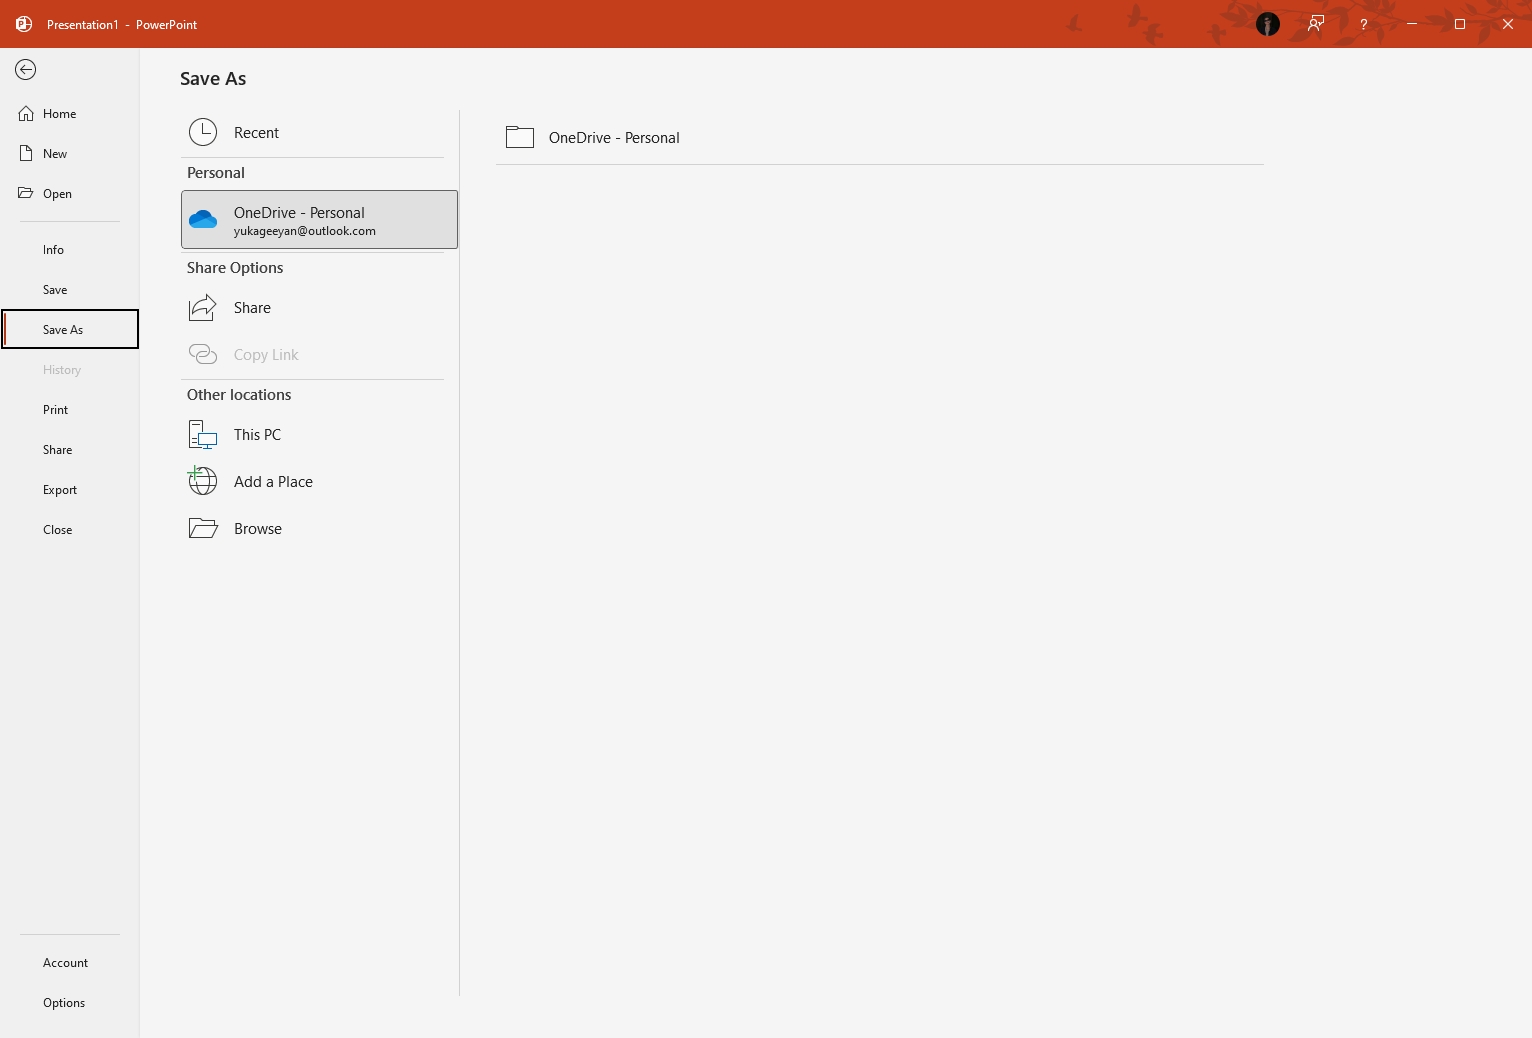Screen dimensions: 1532x1038
Task: Click the New blank page icon
Action: coord(26,153)
